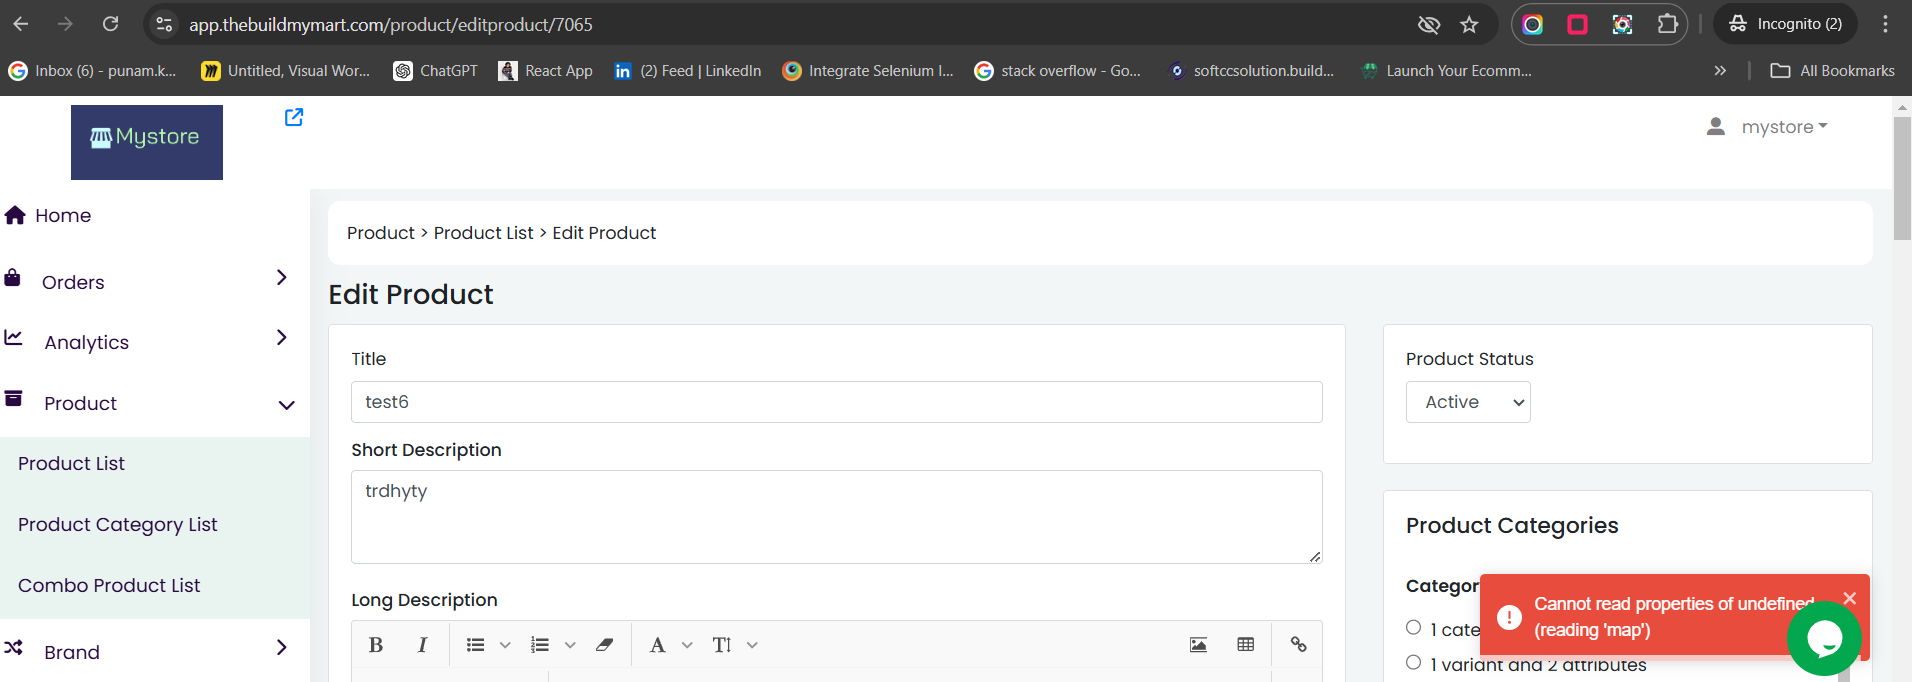Collapse the Product menu chevron
This screenshot has height=682, width=1912.
click(287, 405)
